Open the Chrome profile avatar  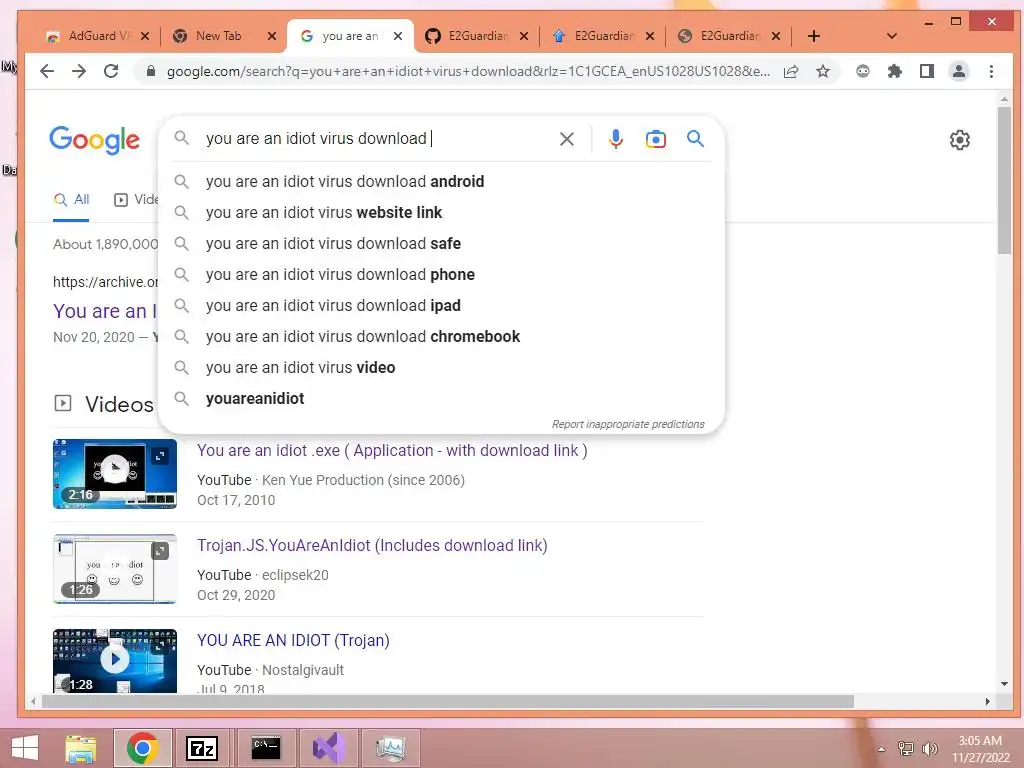click(x=959, y=71)
